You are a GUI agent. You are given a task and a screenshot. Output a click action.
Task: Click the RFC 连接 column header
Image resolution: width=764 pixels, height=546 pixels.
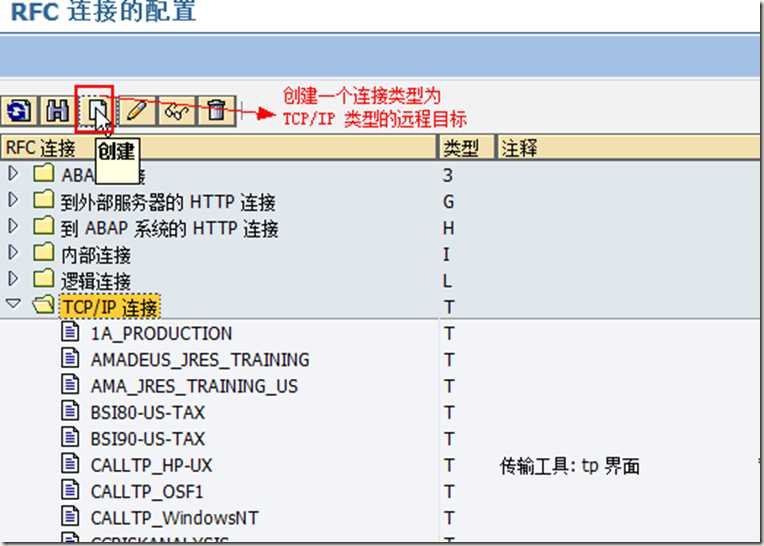click(218, 148)
